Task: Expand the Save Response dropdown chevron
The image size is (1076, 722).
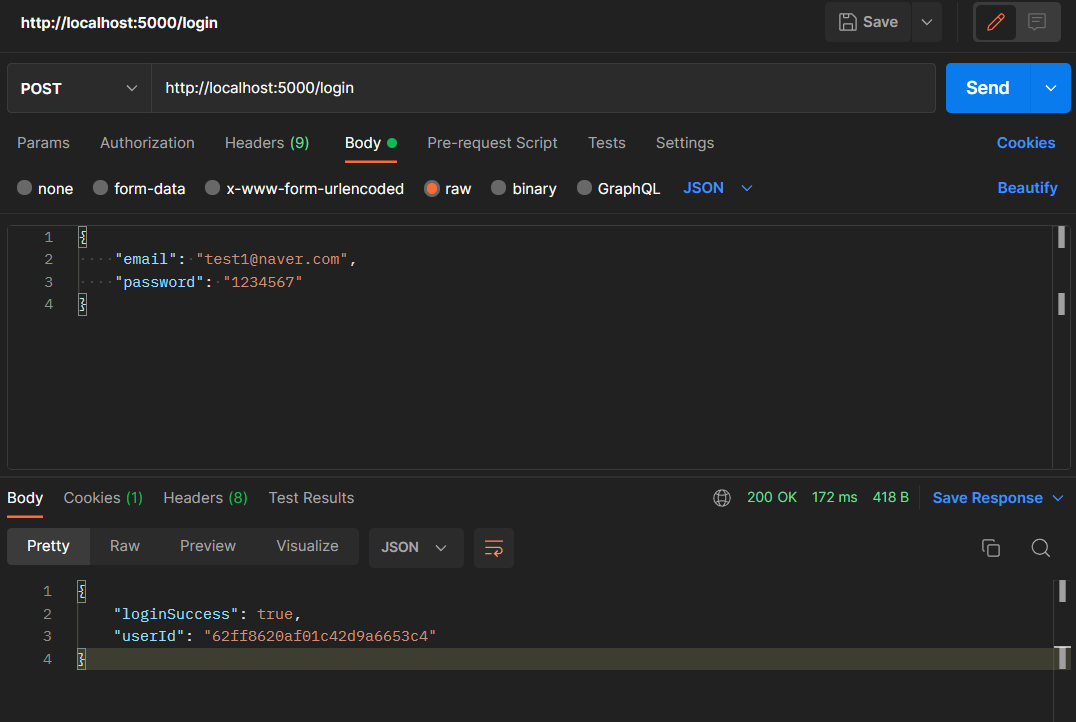Action: pyautogui.click(x=1058, y=498)
